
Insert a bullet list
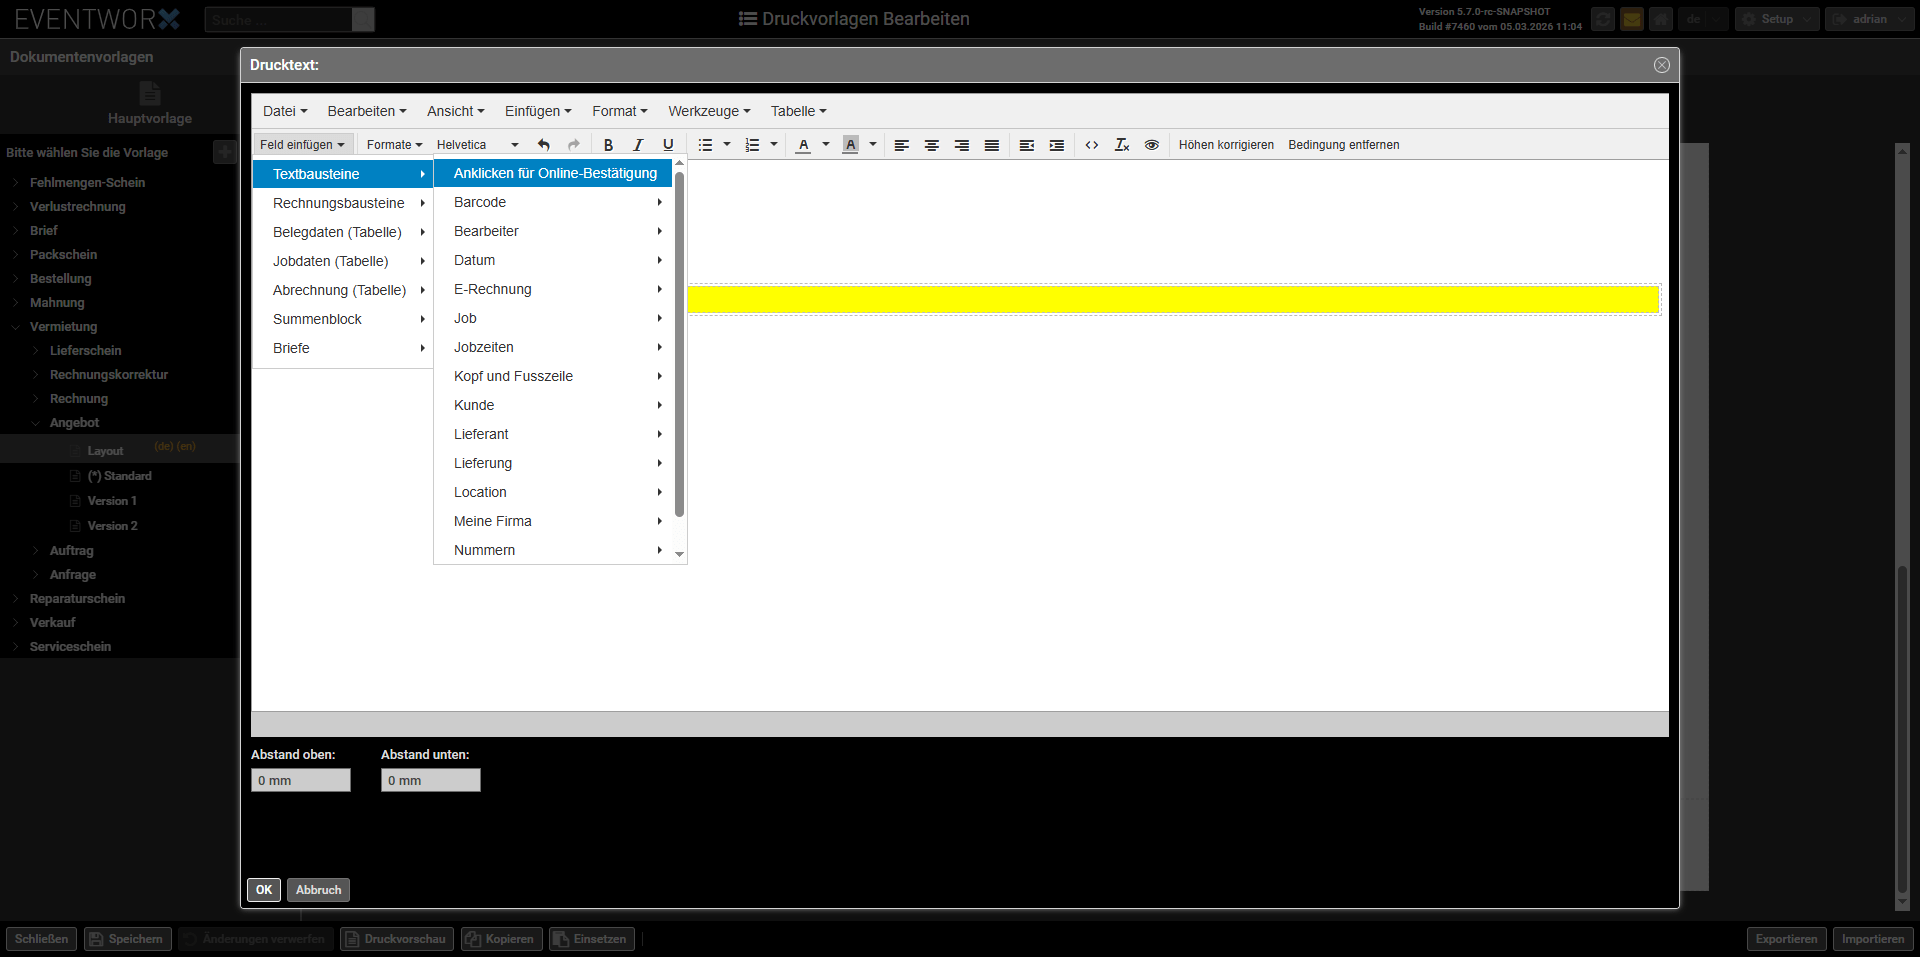click(705, 145)
